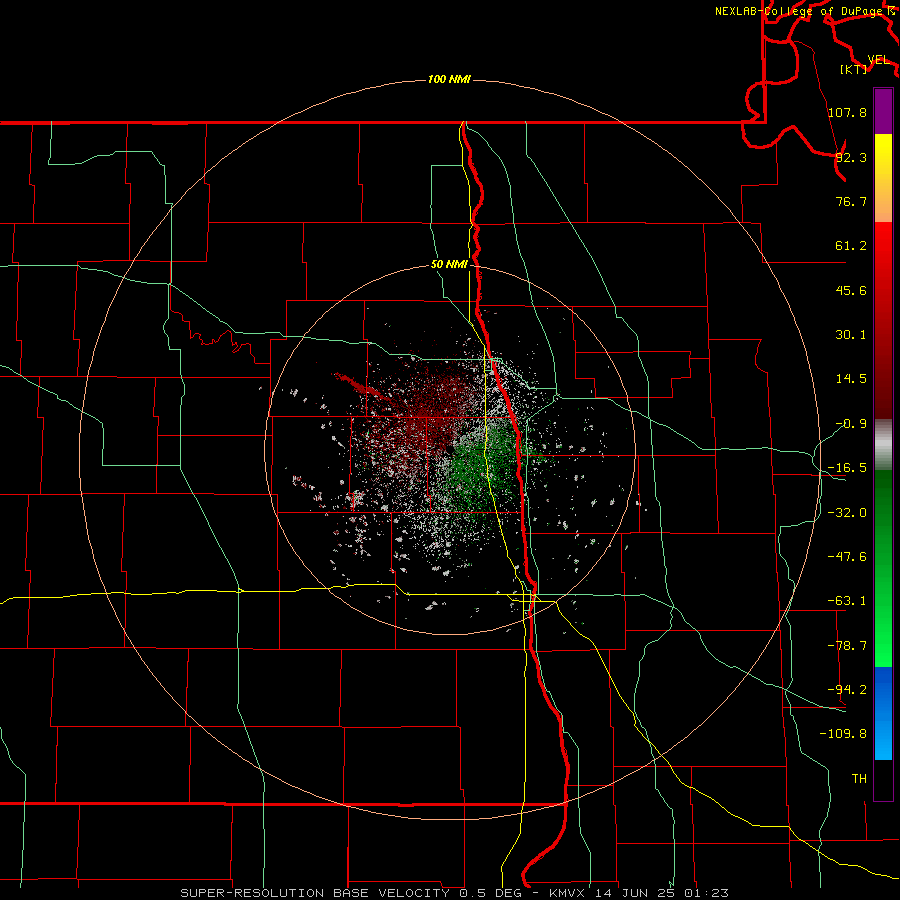Image resolution: width=900 pixels, height=900 pixels.
Task: Click the 50 NMI range ring label
Action: pos(449,264)
